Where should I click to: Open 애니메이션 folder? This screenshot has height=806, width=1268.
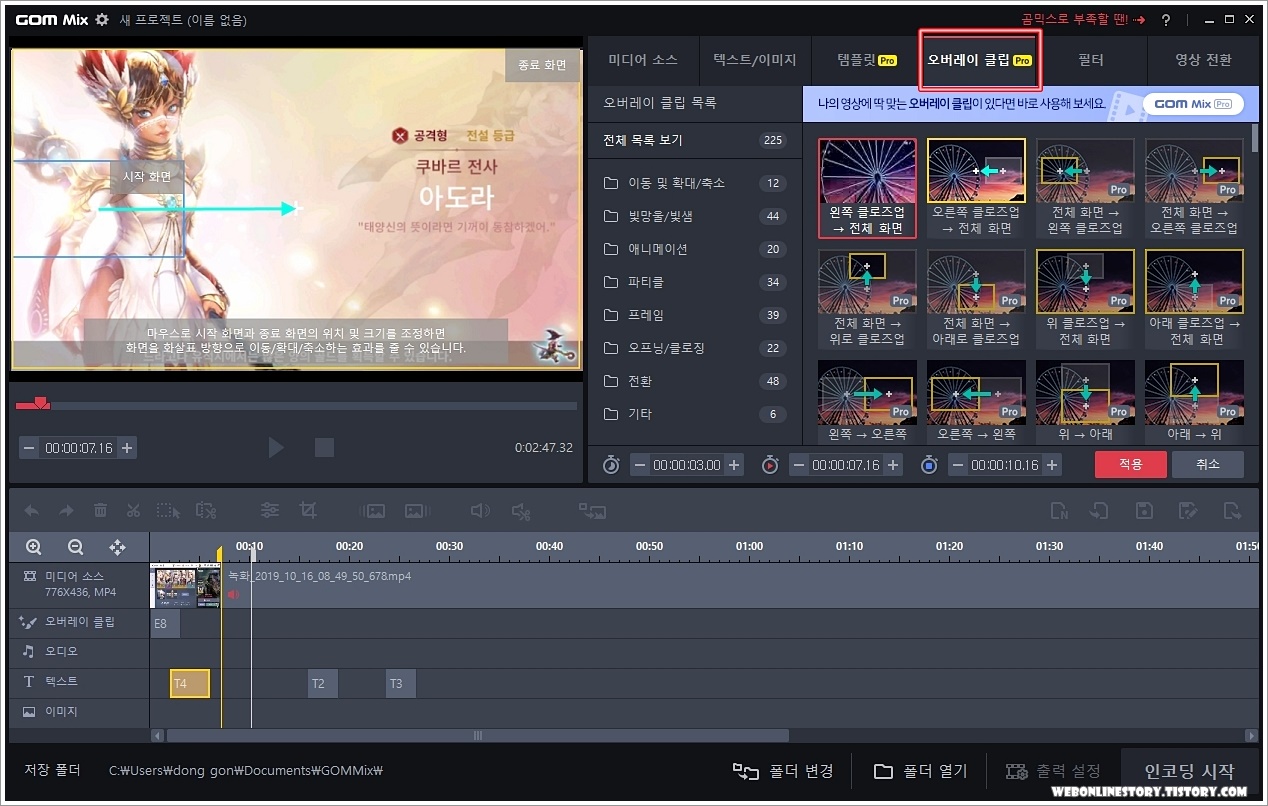point(695,249)
